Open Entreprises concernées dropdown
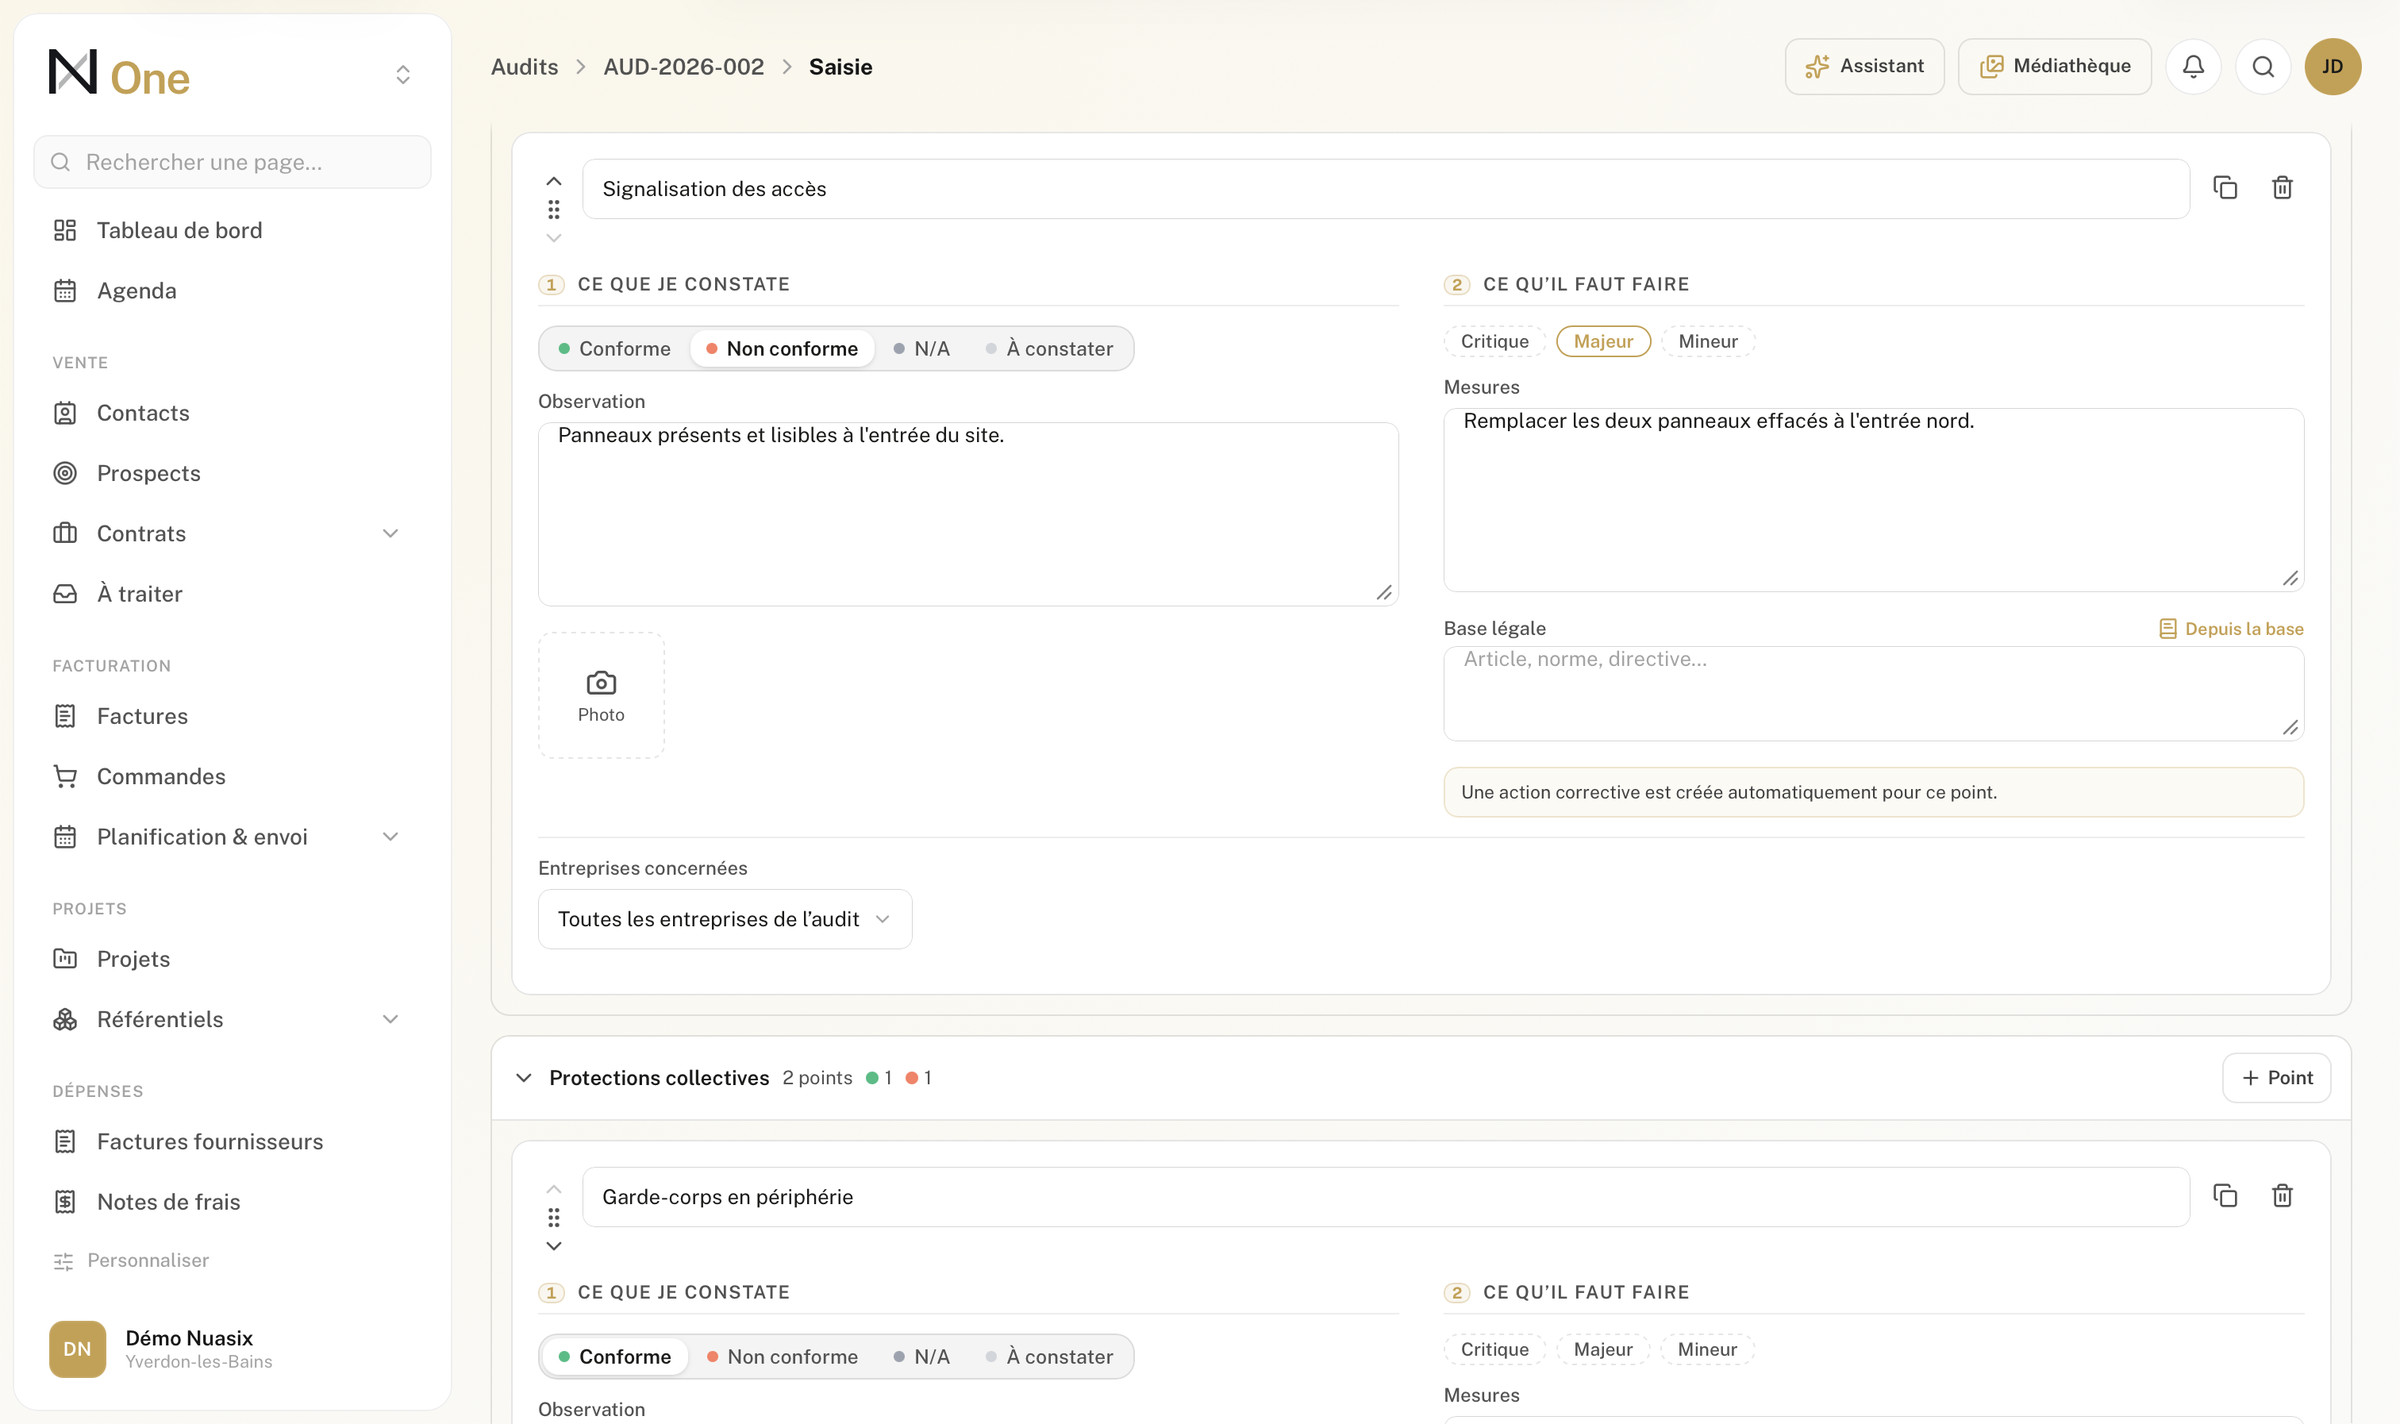The image size is (2400, 1424). pyautogui.click(x=725, y=919)
